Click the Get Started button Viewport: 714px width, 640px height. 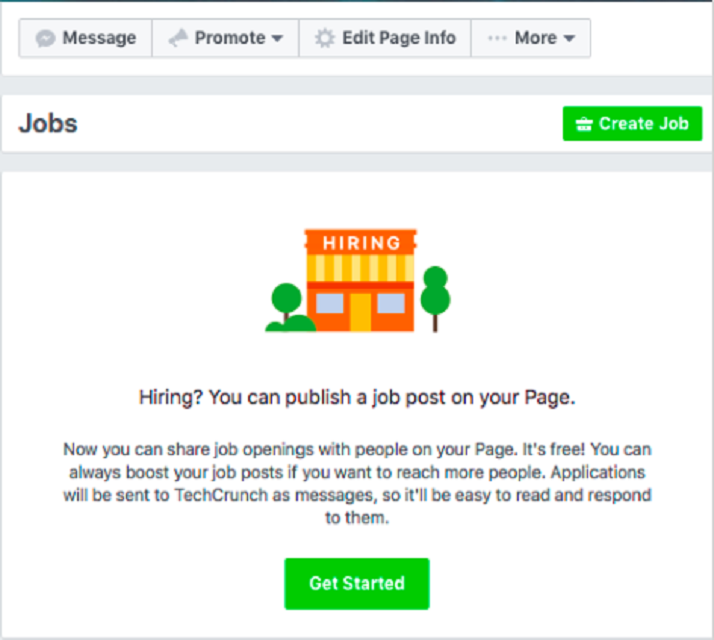tap(357, 584)
